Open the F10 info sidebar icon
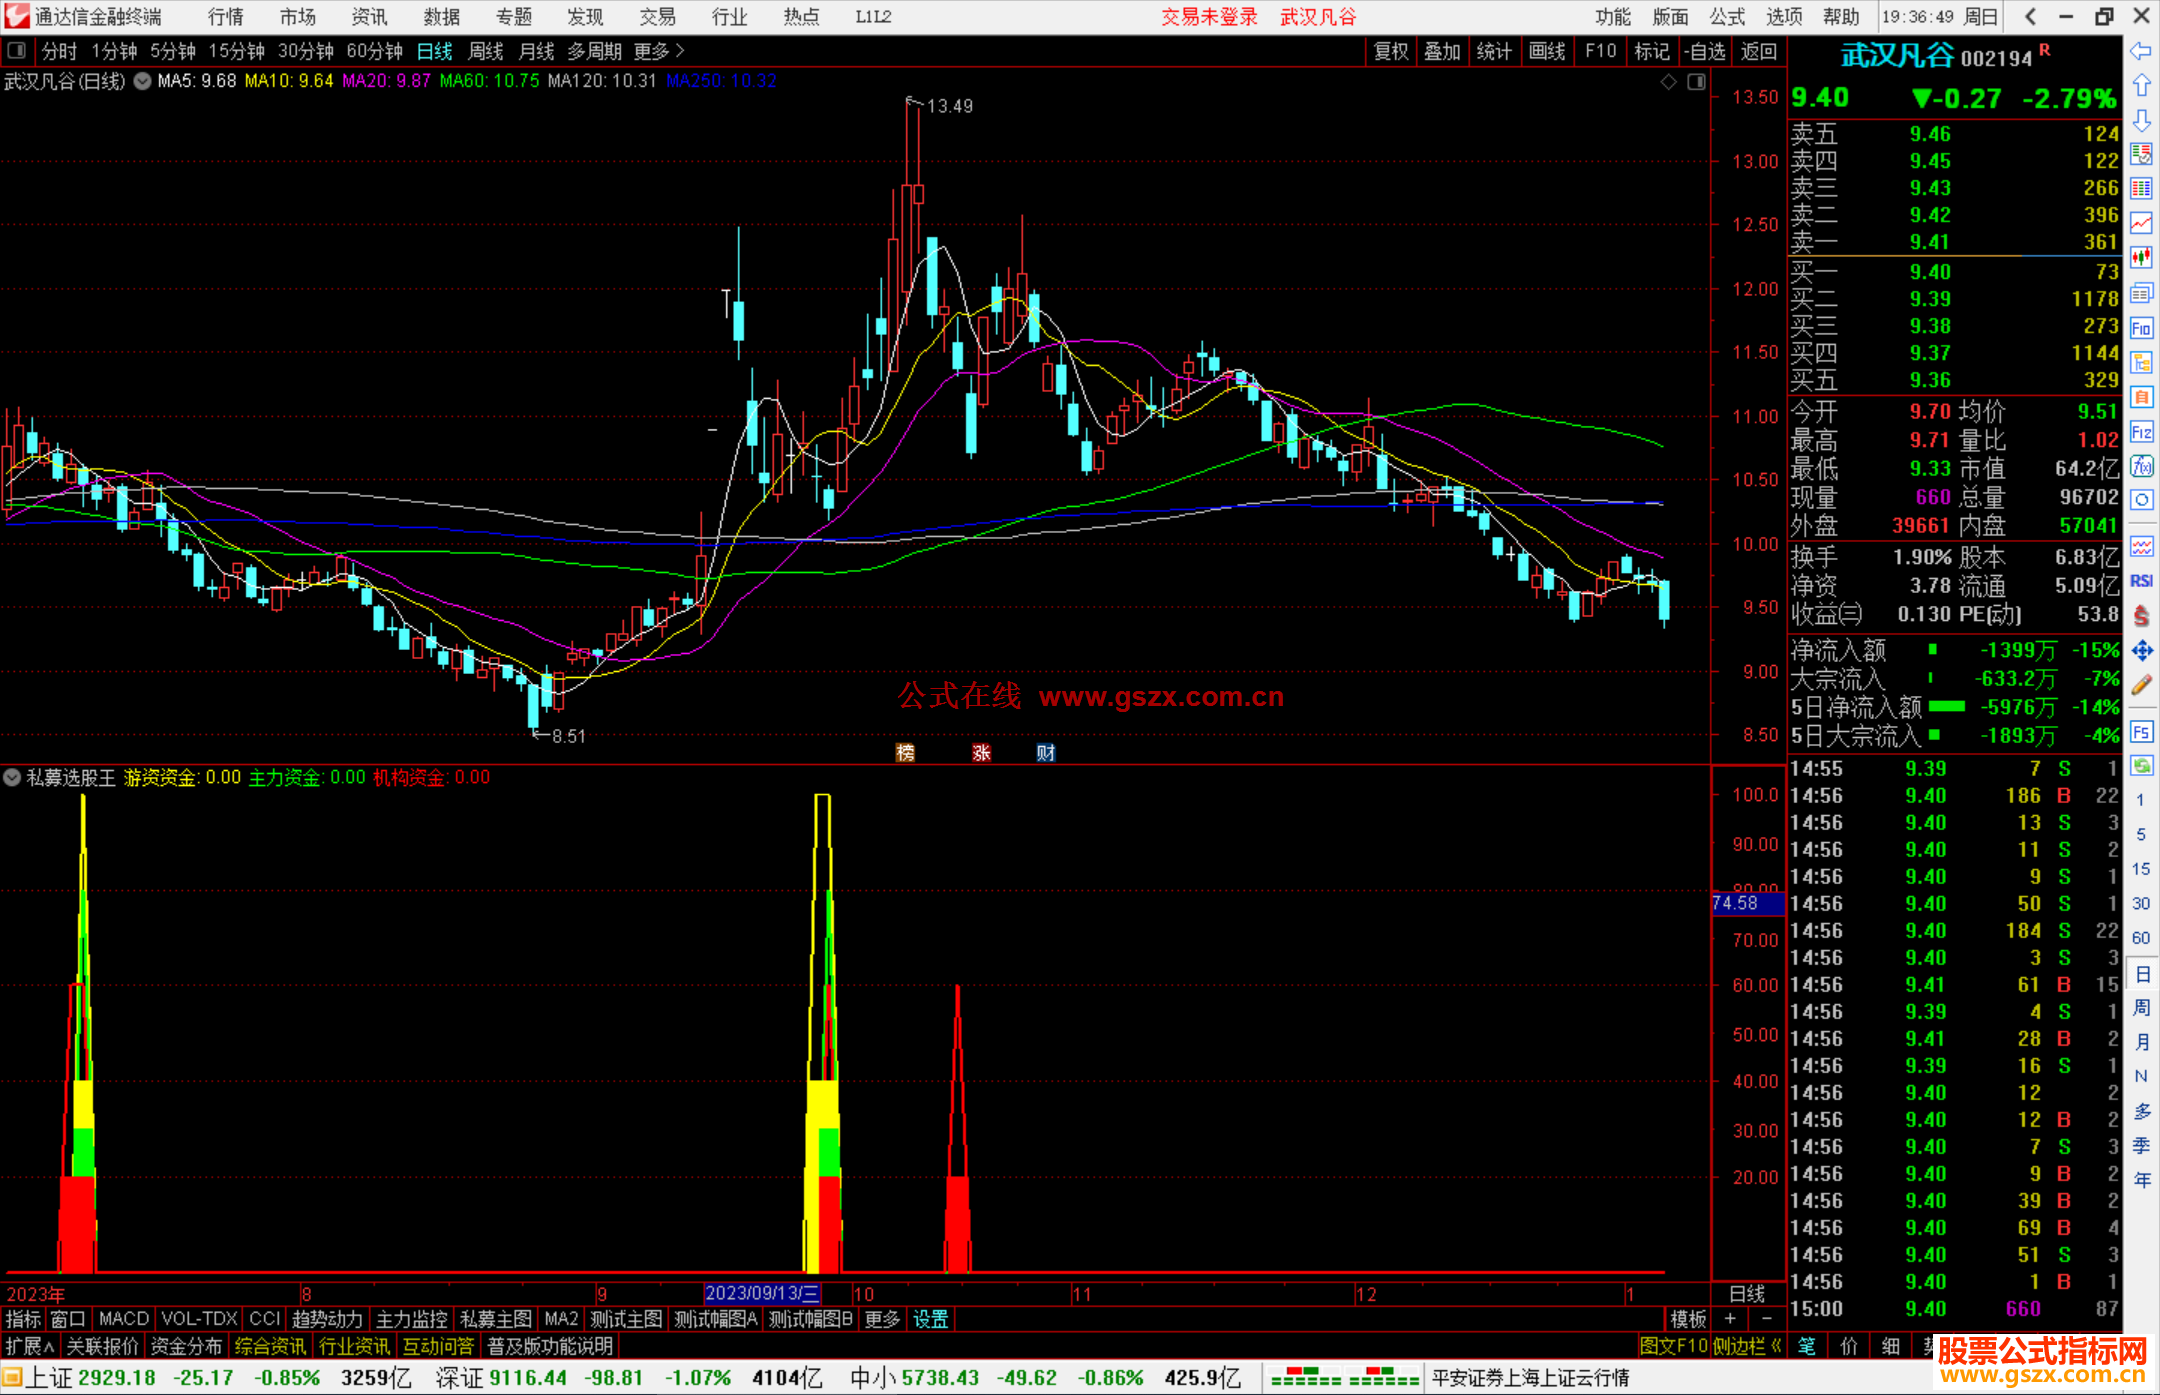2160x1395 pixels. 2141,328
